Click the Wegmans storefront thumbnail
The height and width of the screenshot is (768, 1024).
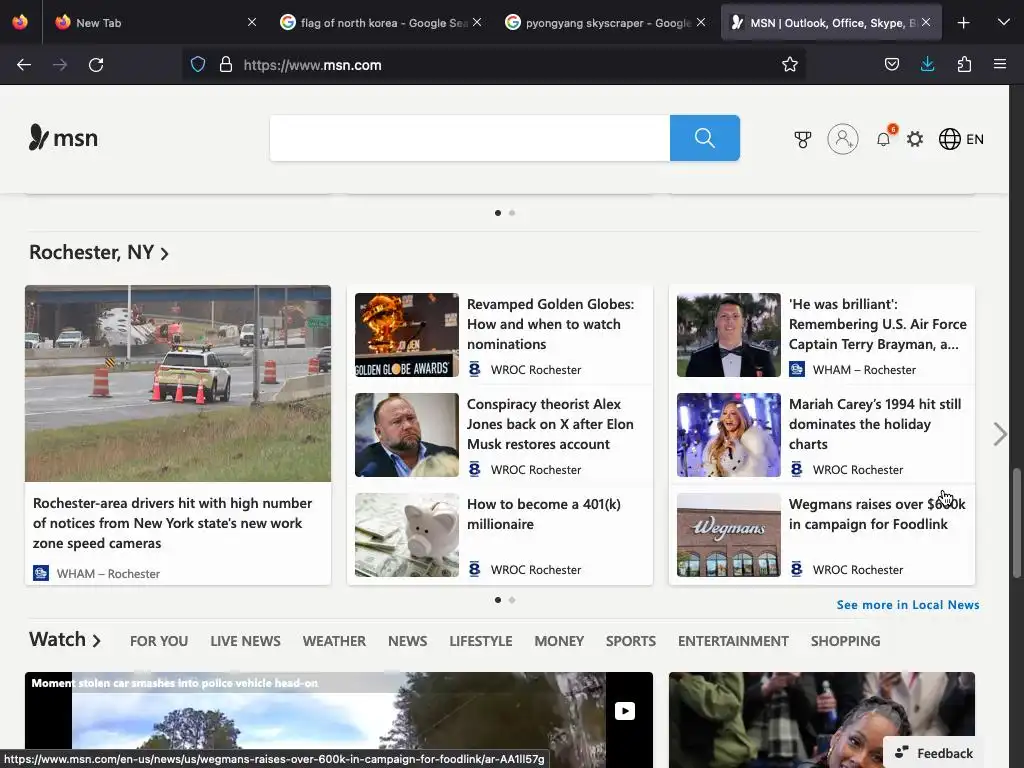tap(729, 535)
